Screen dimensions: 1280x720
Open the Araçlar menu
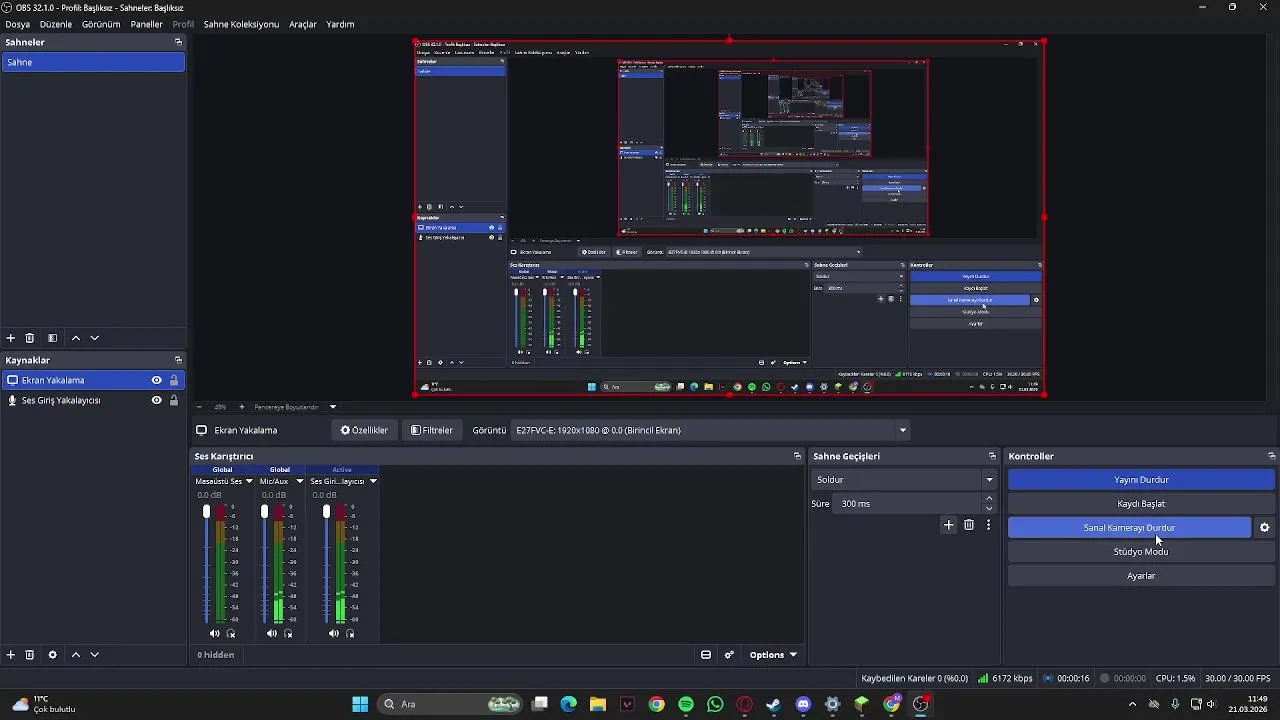[303, 24]
